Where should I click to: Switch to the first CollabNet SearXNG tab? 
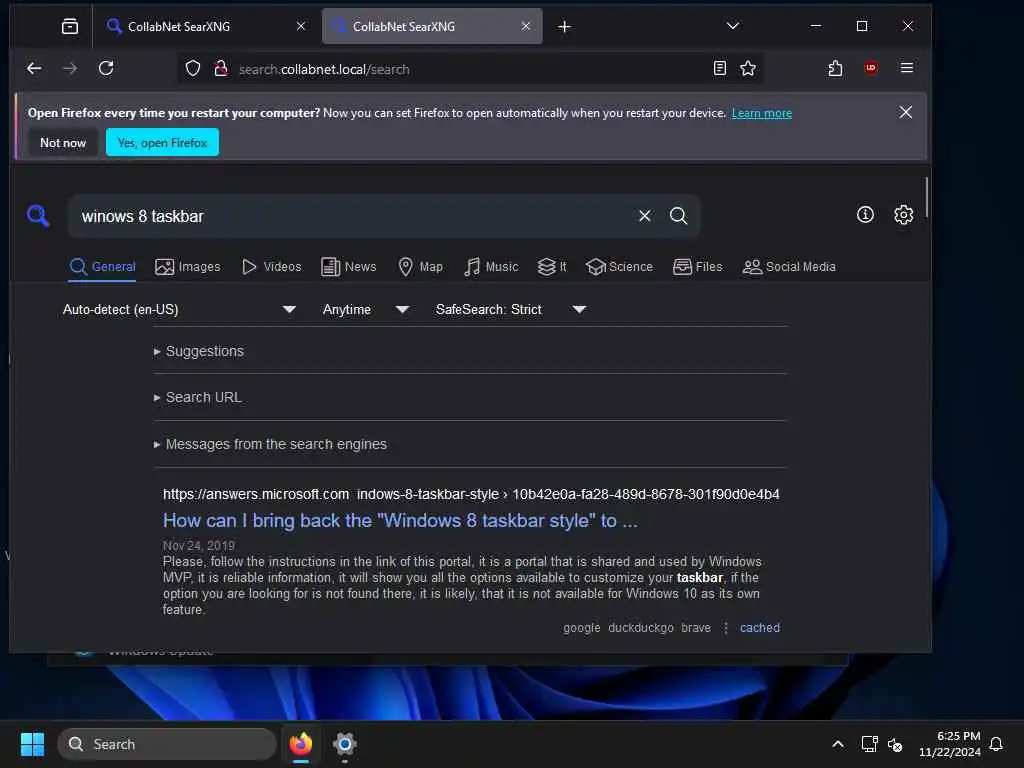(x=201, y=27)
